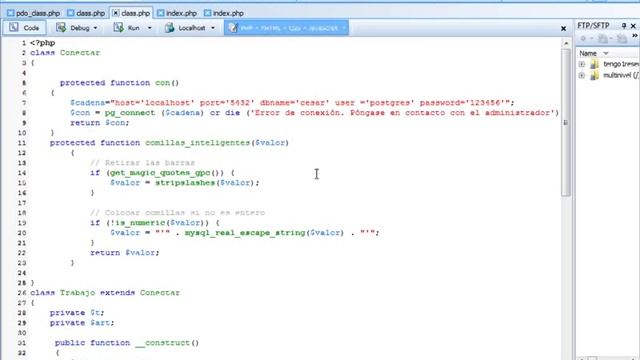Screen dimensions: 640x360
Task: Show more FTP toolbar buttons chevron
Action: pos(635,36)
